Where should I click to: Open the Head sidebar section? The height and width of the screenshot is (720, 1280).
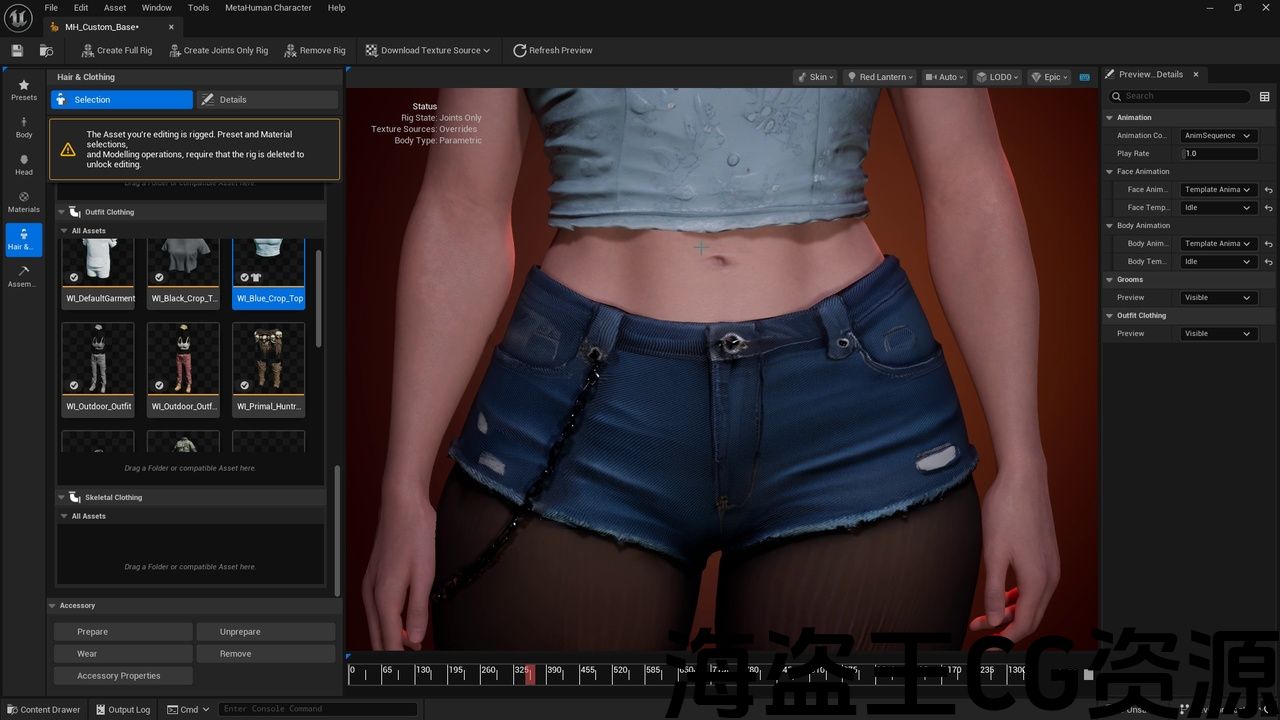click(24, 164)
